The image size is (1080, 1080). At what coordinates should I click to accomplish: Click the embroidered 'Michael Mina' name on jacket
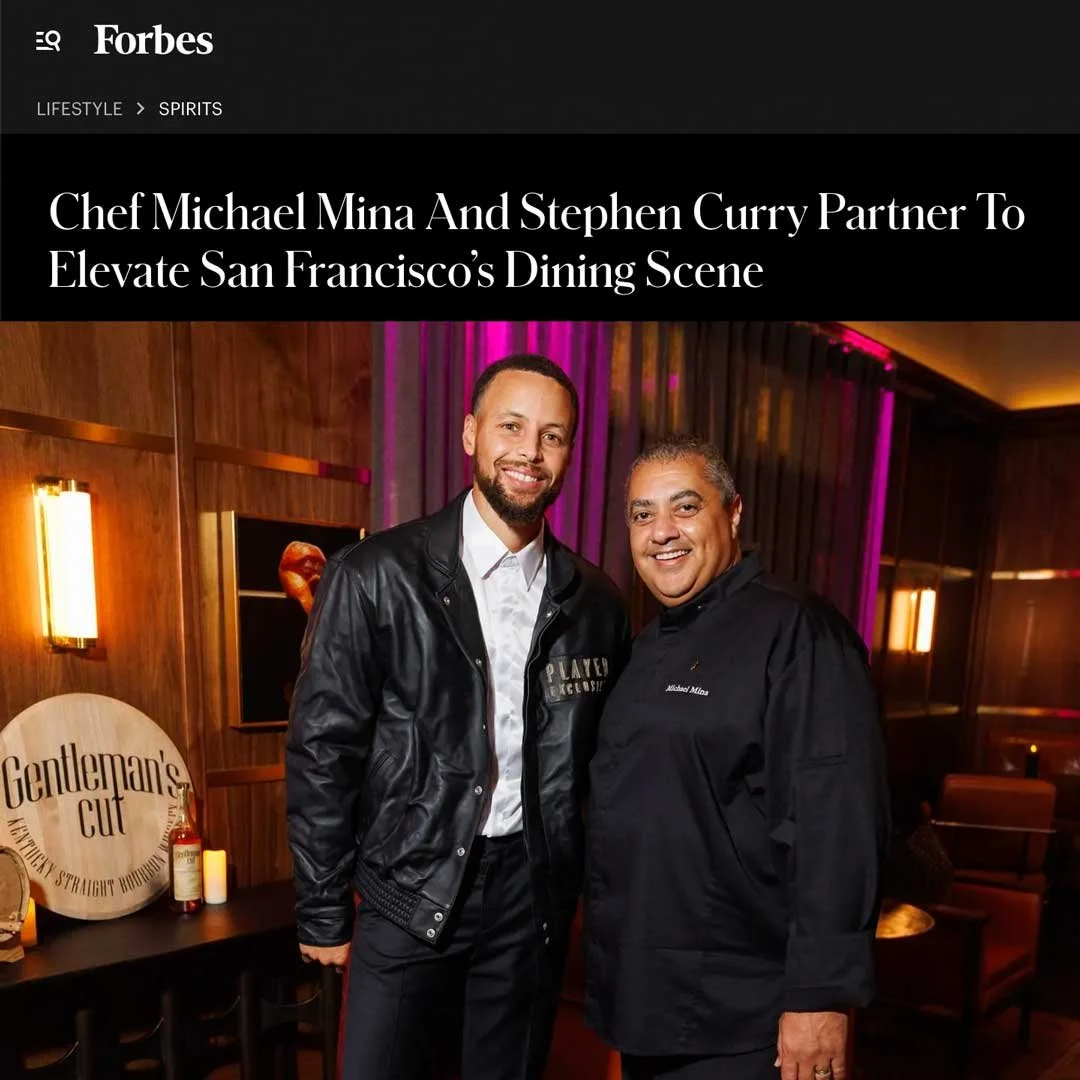[x=687, y=689]
